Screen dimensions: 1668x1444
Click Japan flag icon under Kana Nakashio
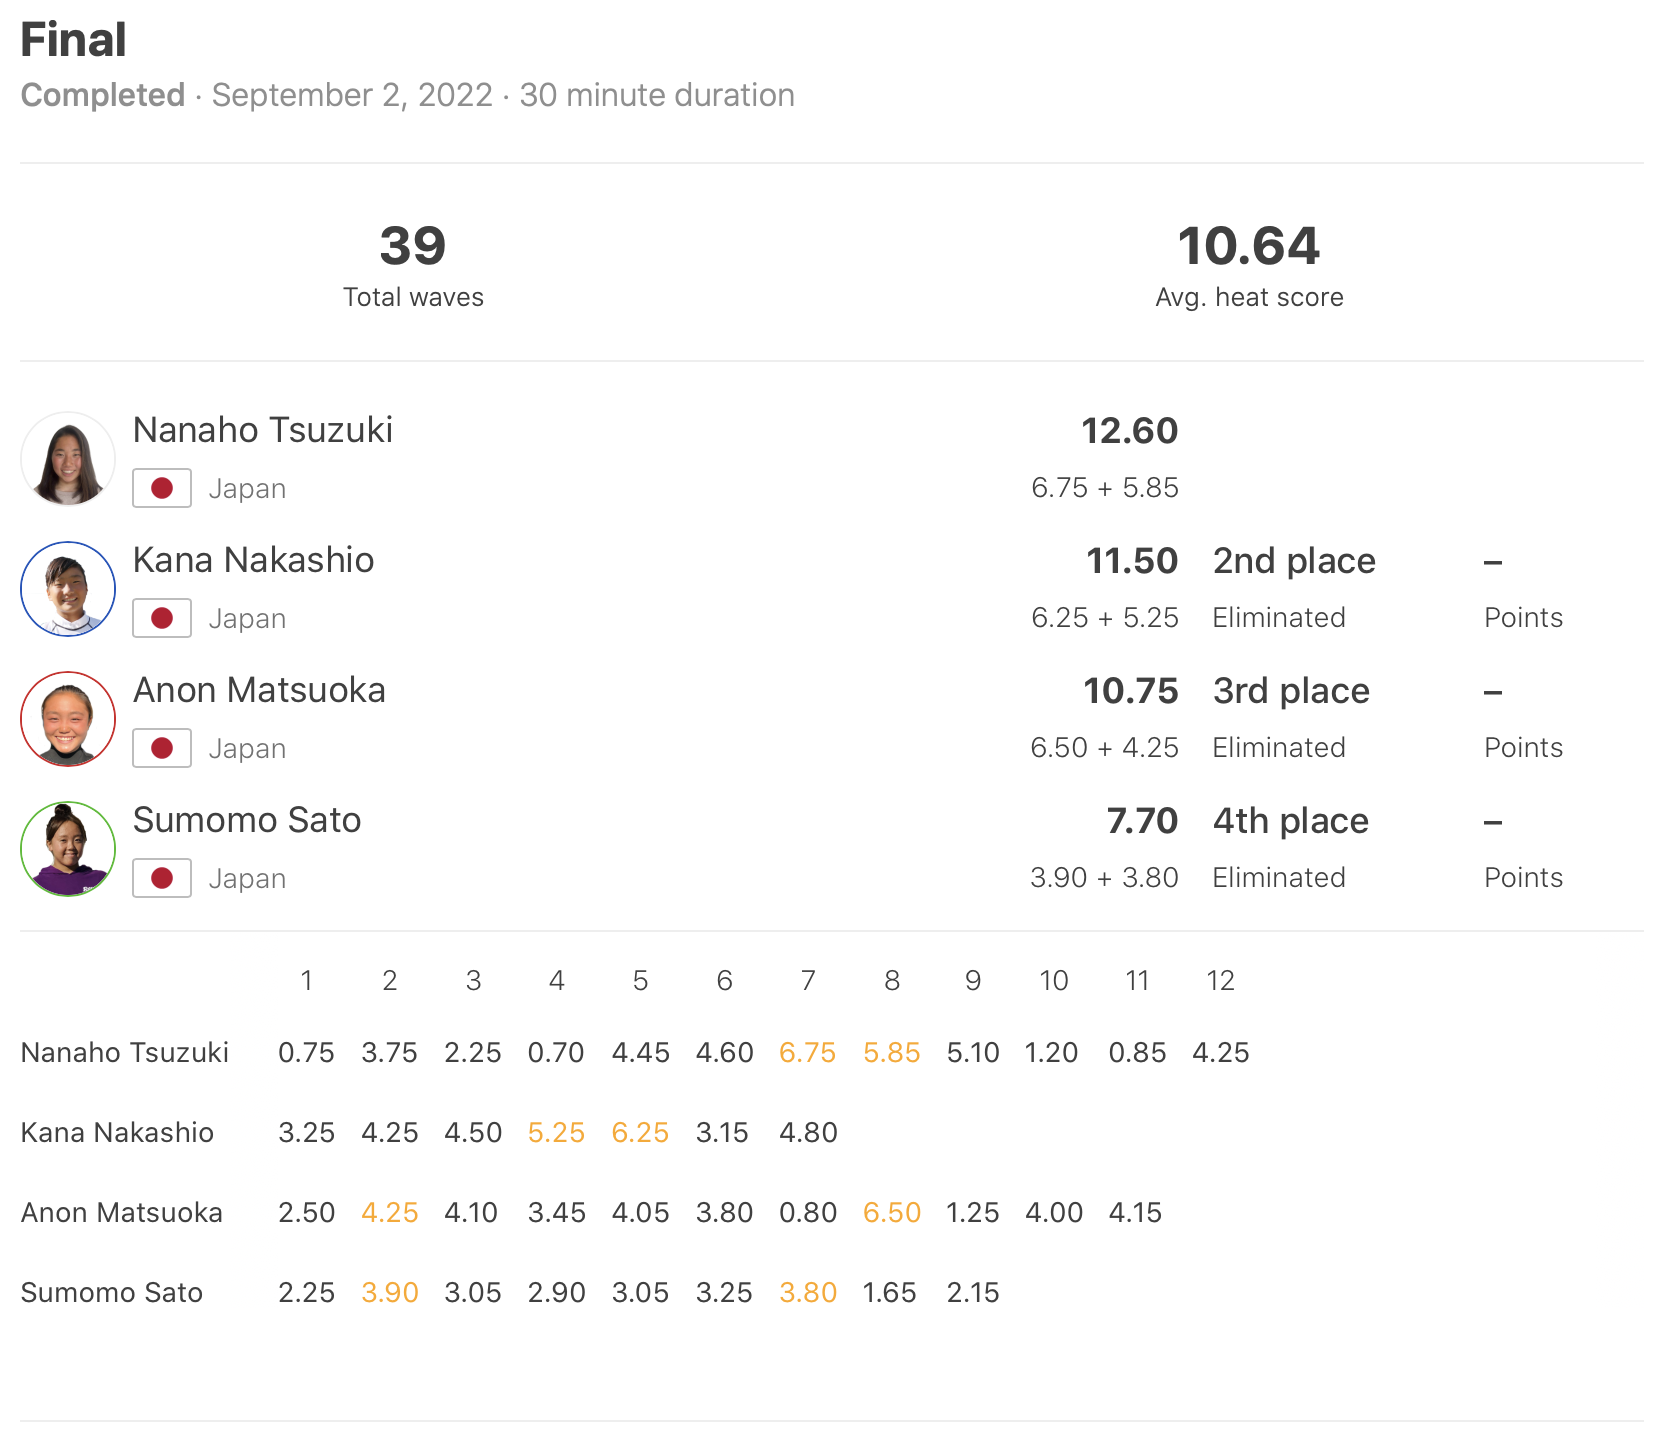[x=162, y=618]
